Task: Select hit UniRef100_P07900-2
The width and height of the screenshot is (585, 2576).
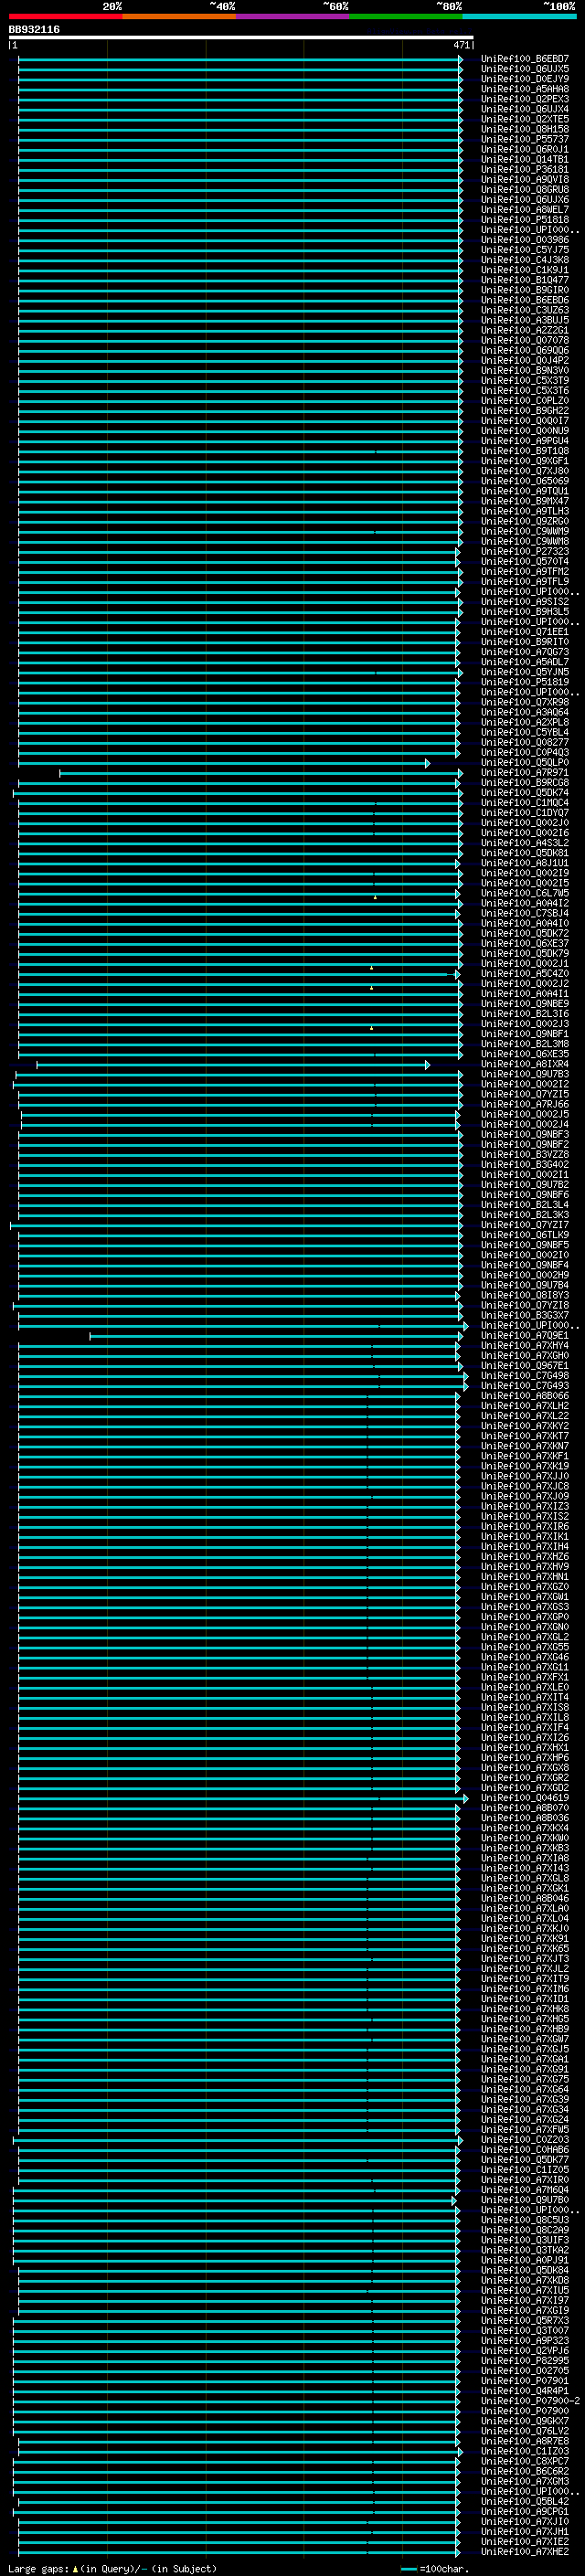Action: point(530,2401)
